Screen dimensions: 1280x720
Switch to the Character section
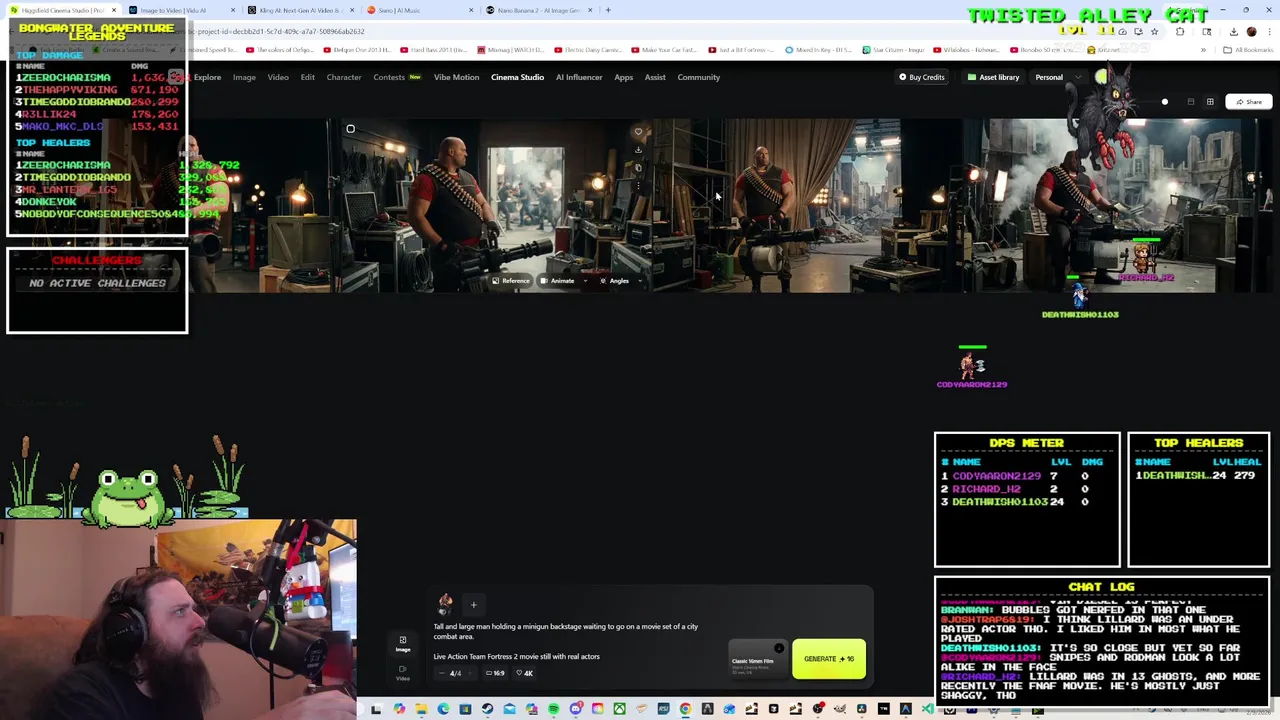[x=344, y=77]
